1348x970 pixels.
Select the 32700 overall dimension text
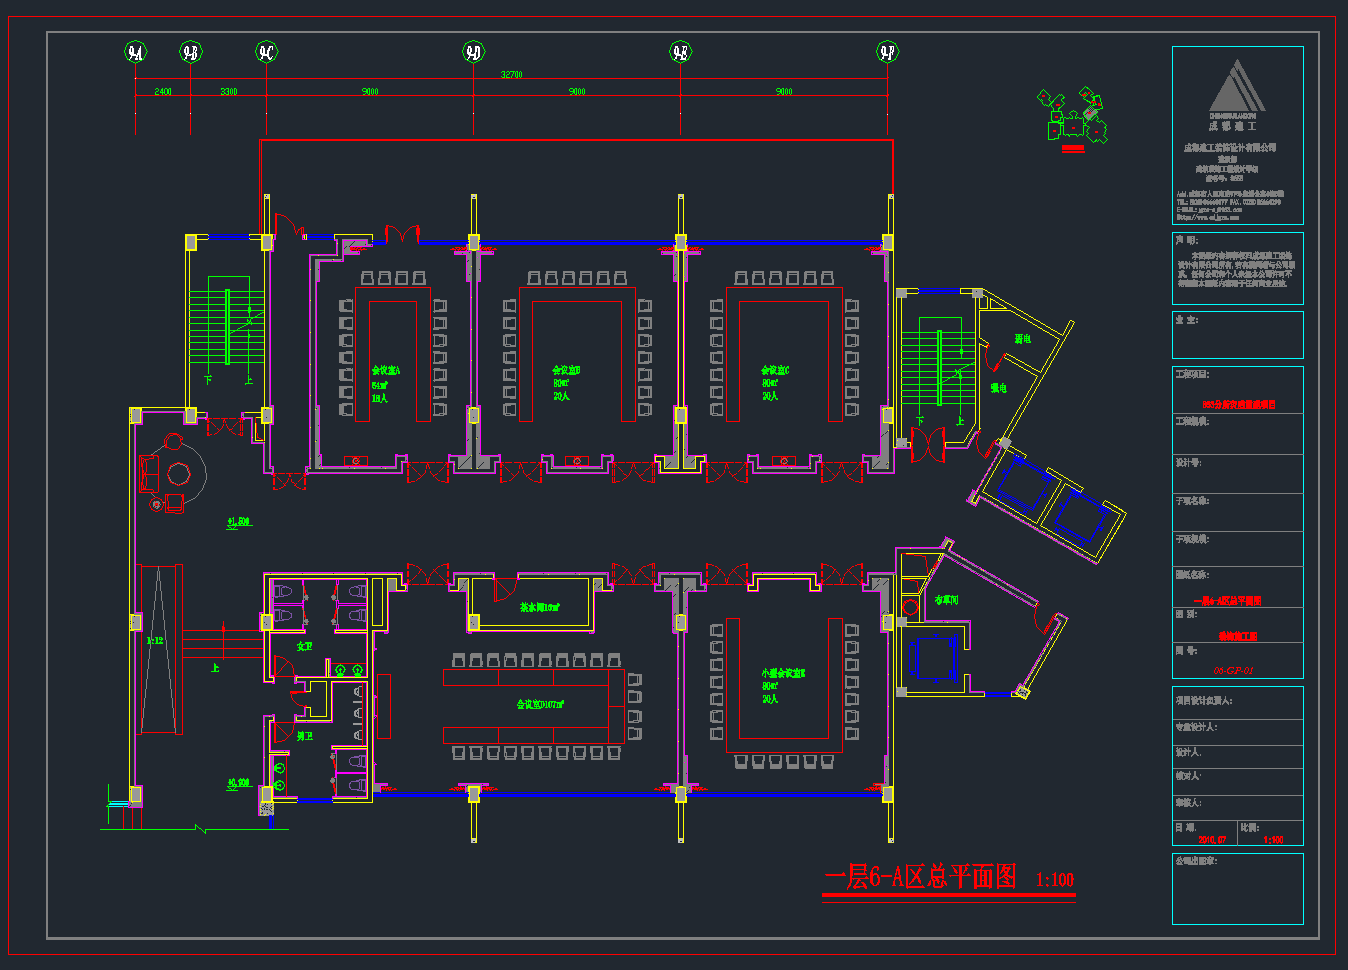(511, 75)
